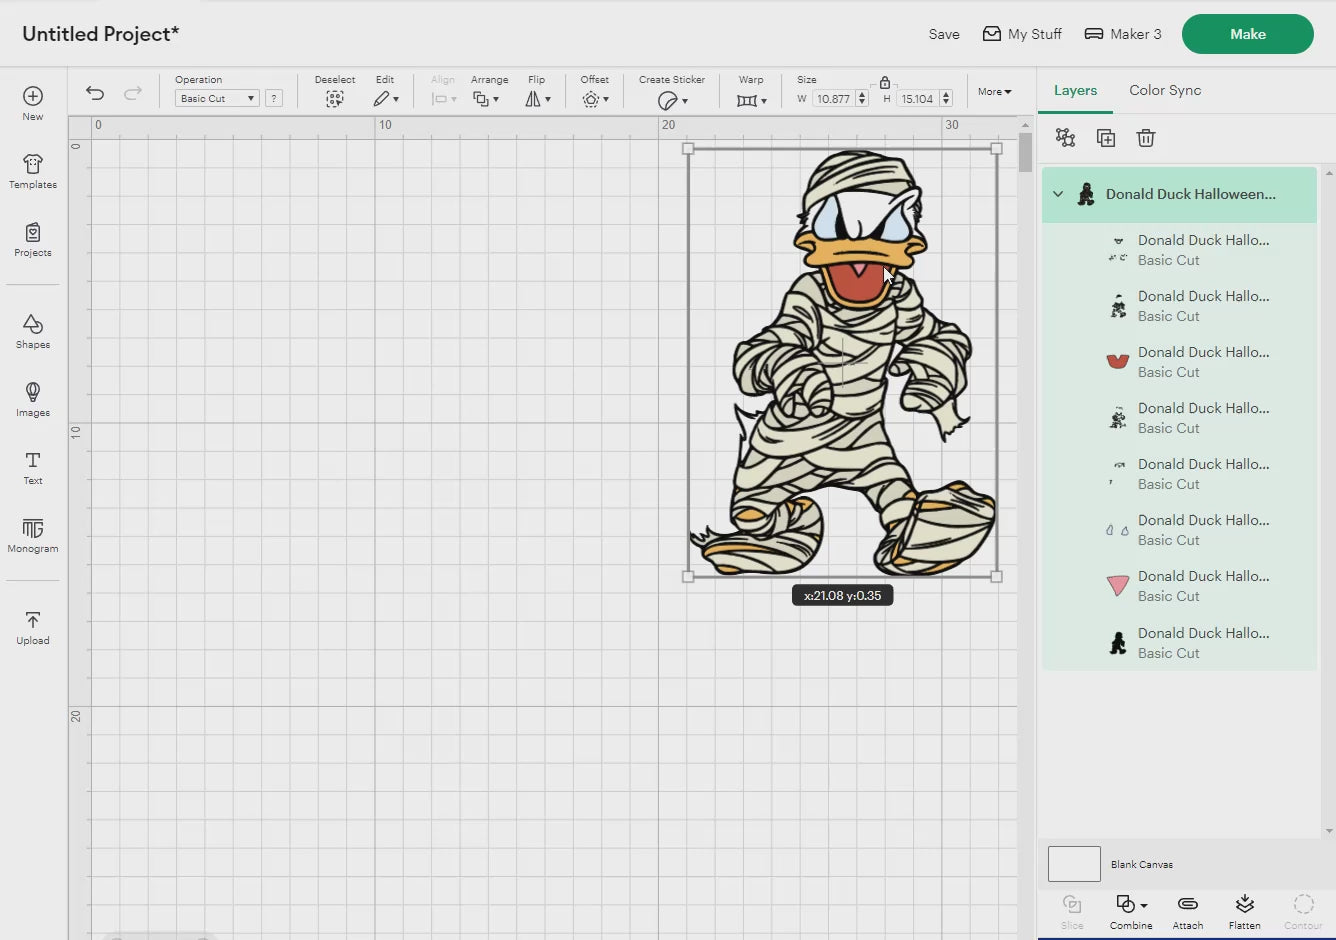Open the Align dropdown

[444, 99]
